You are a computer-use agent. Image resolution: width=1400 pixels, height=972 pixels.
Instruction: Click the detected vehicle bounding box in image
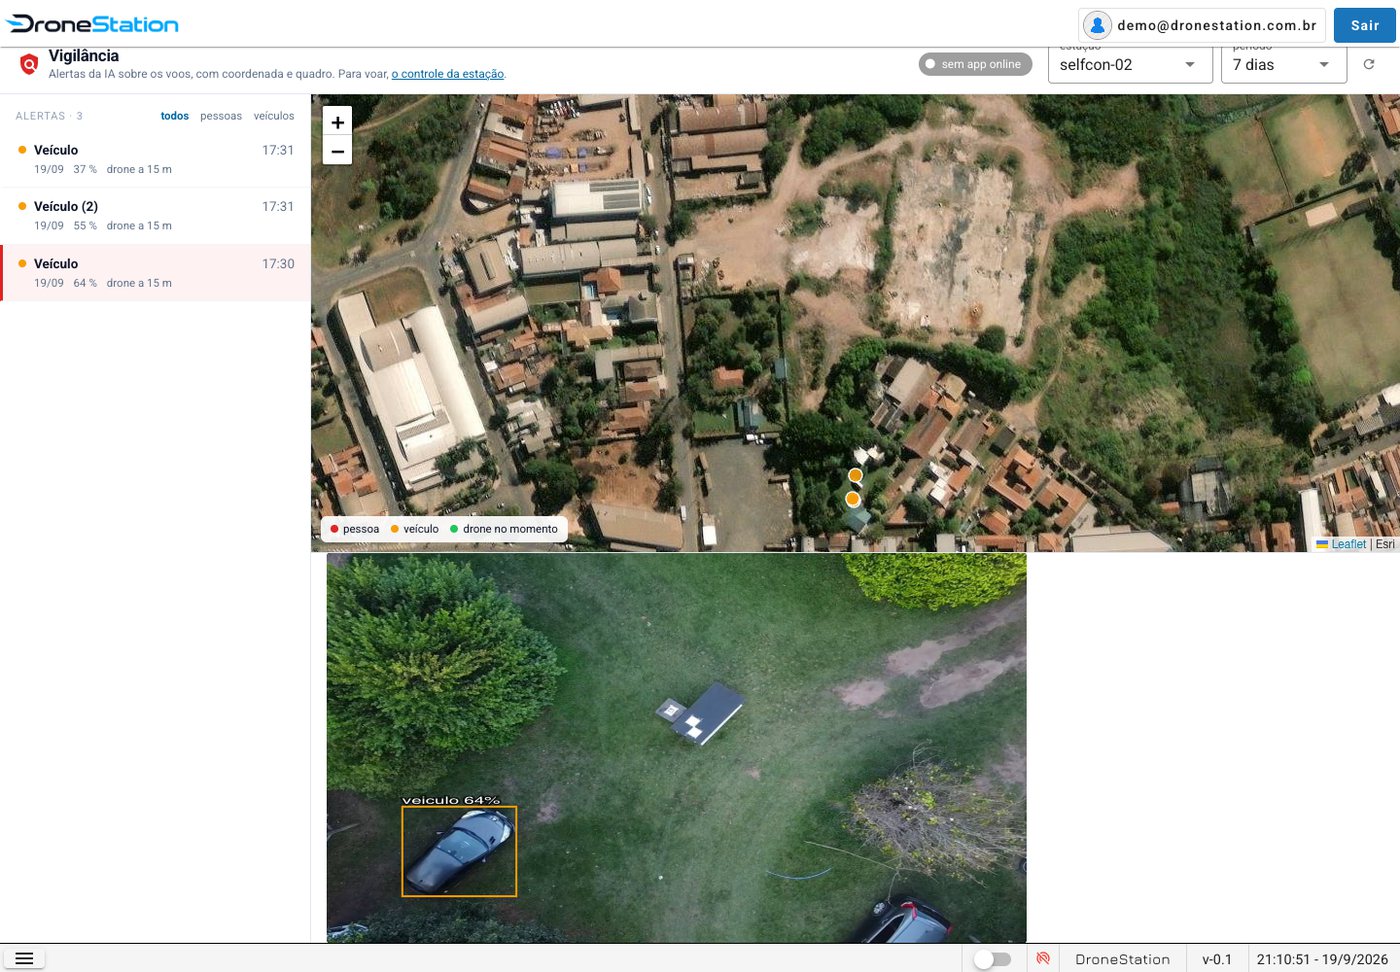click(x=459, y=851)
